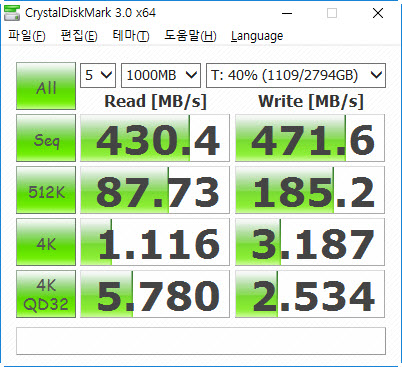This screenshot has width=402, height=367.
Task: Open the 도움말(H) menu
Action: point(190,36)
